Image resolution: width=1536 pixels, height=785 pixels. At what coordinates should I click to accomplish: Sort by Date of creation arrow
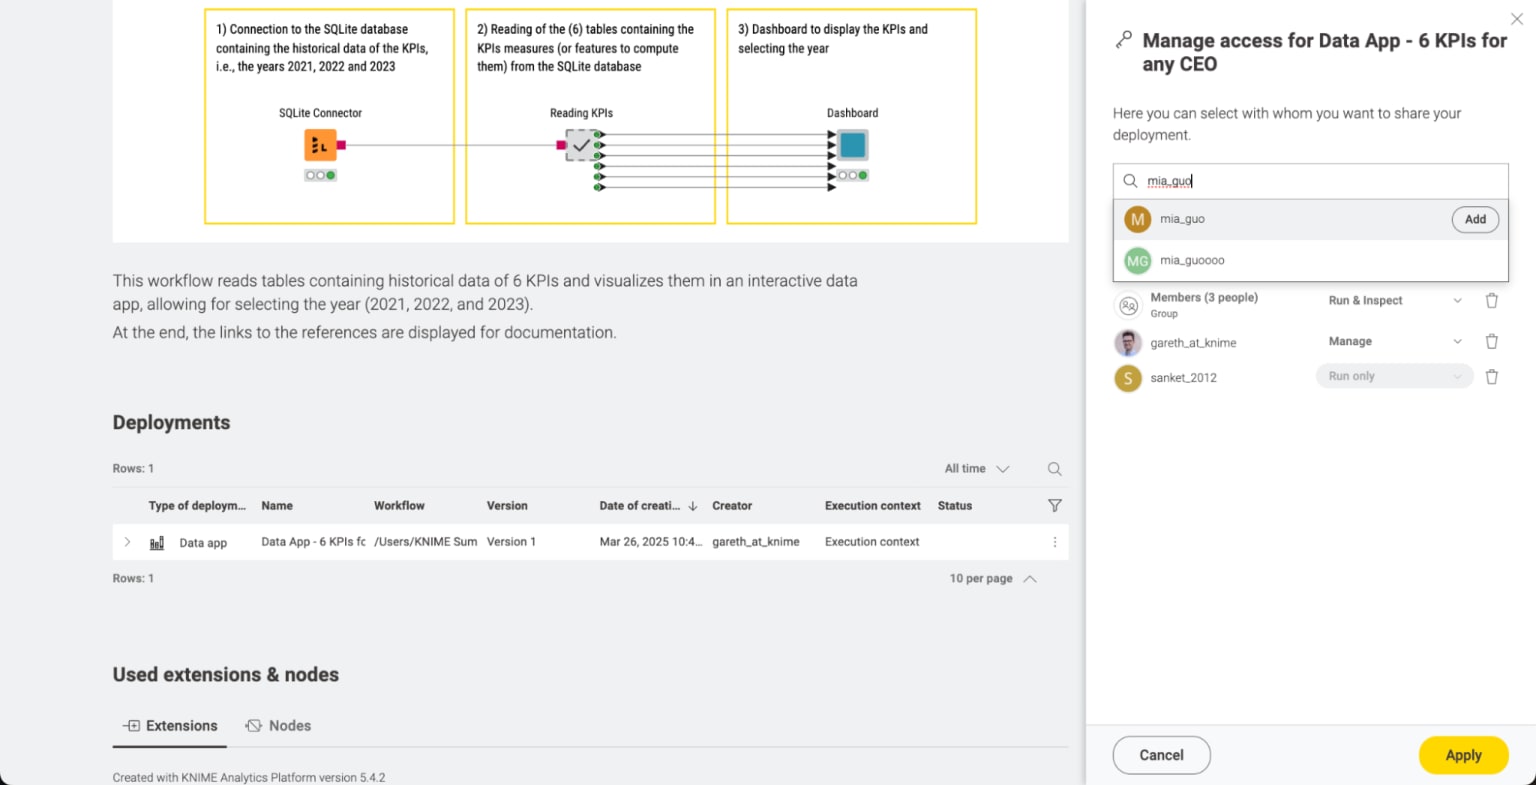693,506
